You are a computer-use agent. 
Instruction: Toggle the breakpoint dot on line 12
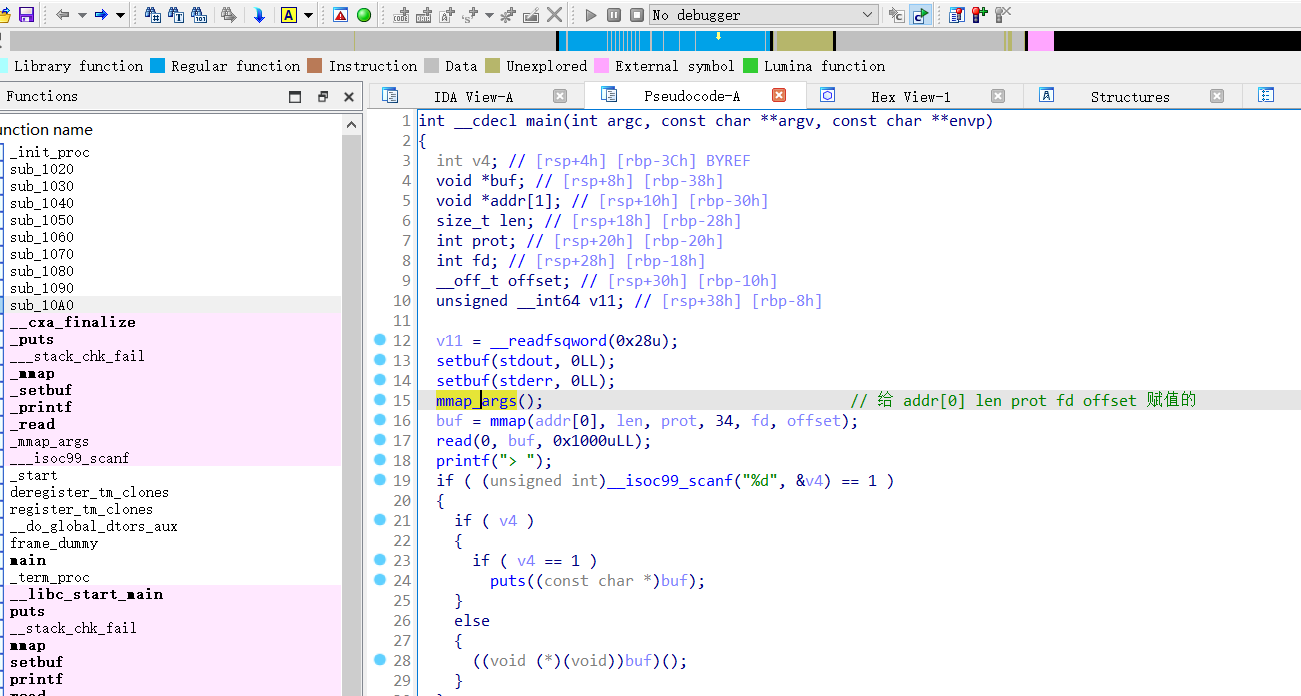[x=380, y=340]
